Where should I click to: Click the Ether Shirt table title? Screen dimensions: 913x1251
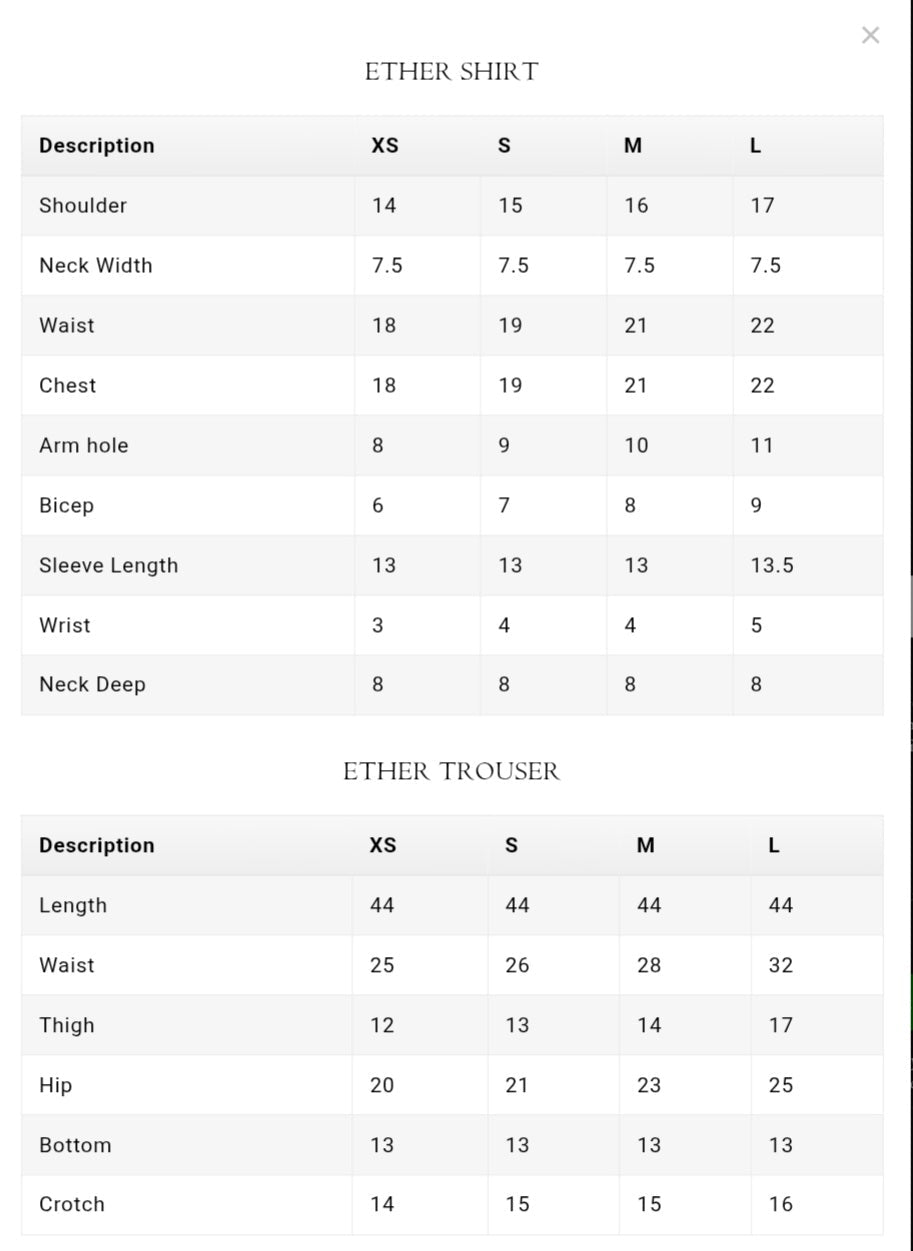click(x=451, y=72)
